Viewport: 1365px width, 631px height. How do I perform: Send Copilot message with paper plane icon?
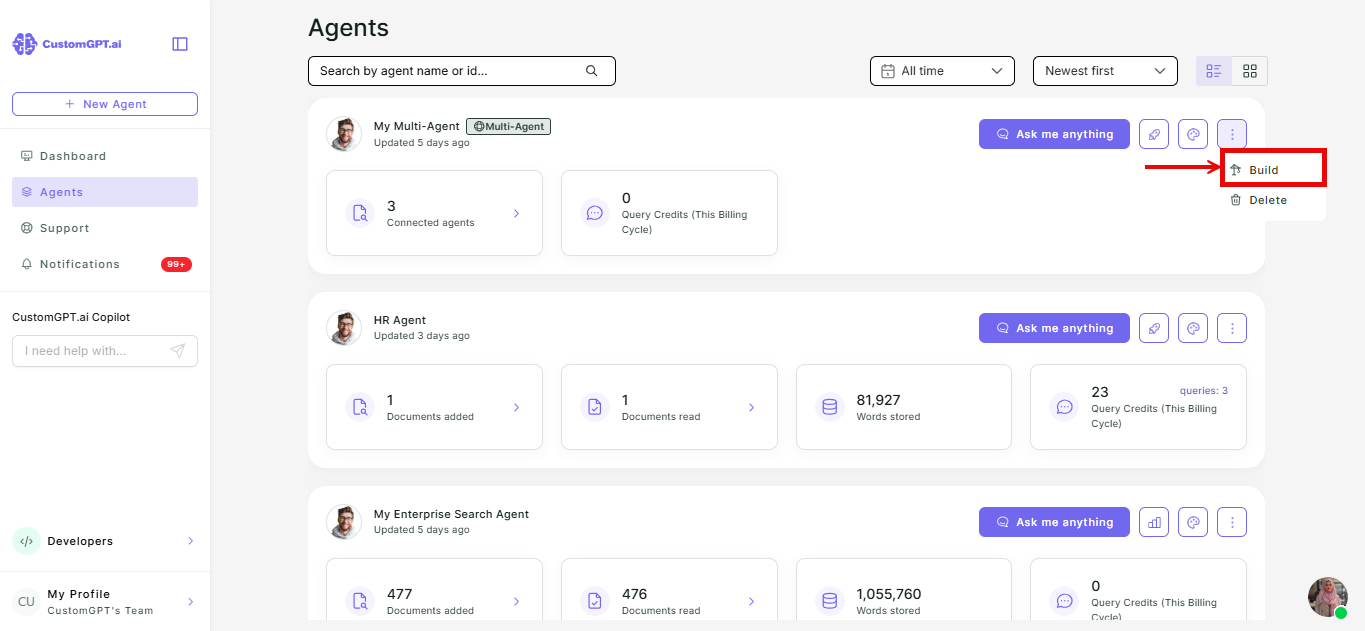pos(178,351)
